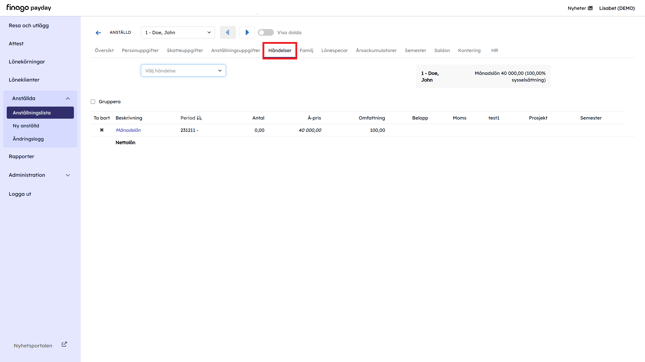Switch to the Semester tab
This screenshot has width=645, height=362.
415,51
